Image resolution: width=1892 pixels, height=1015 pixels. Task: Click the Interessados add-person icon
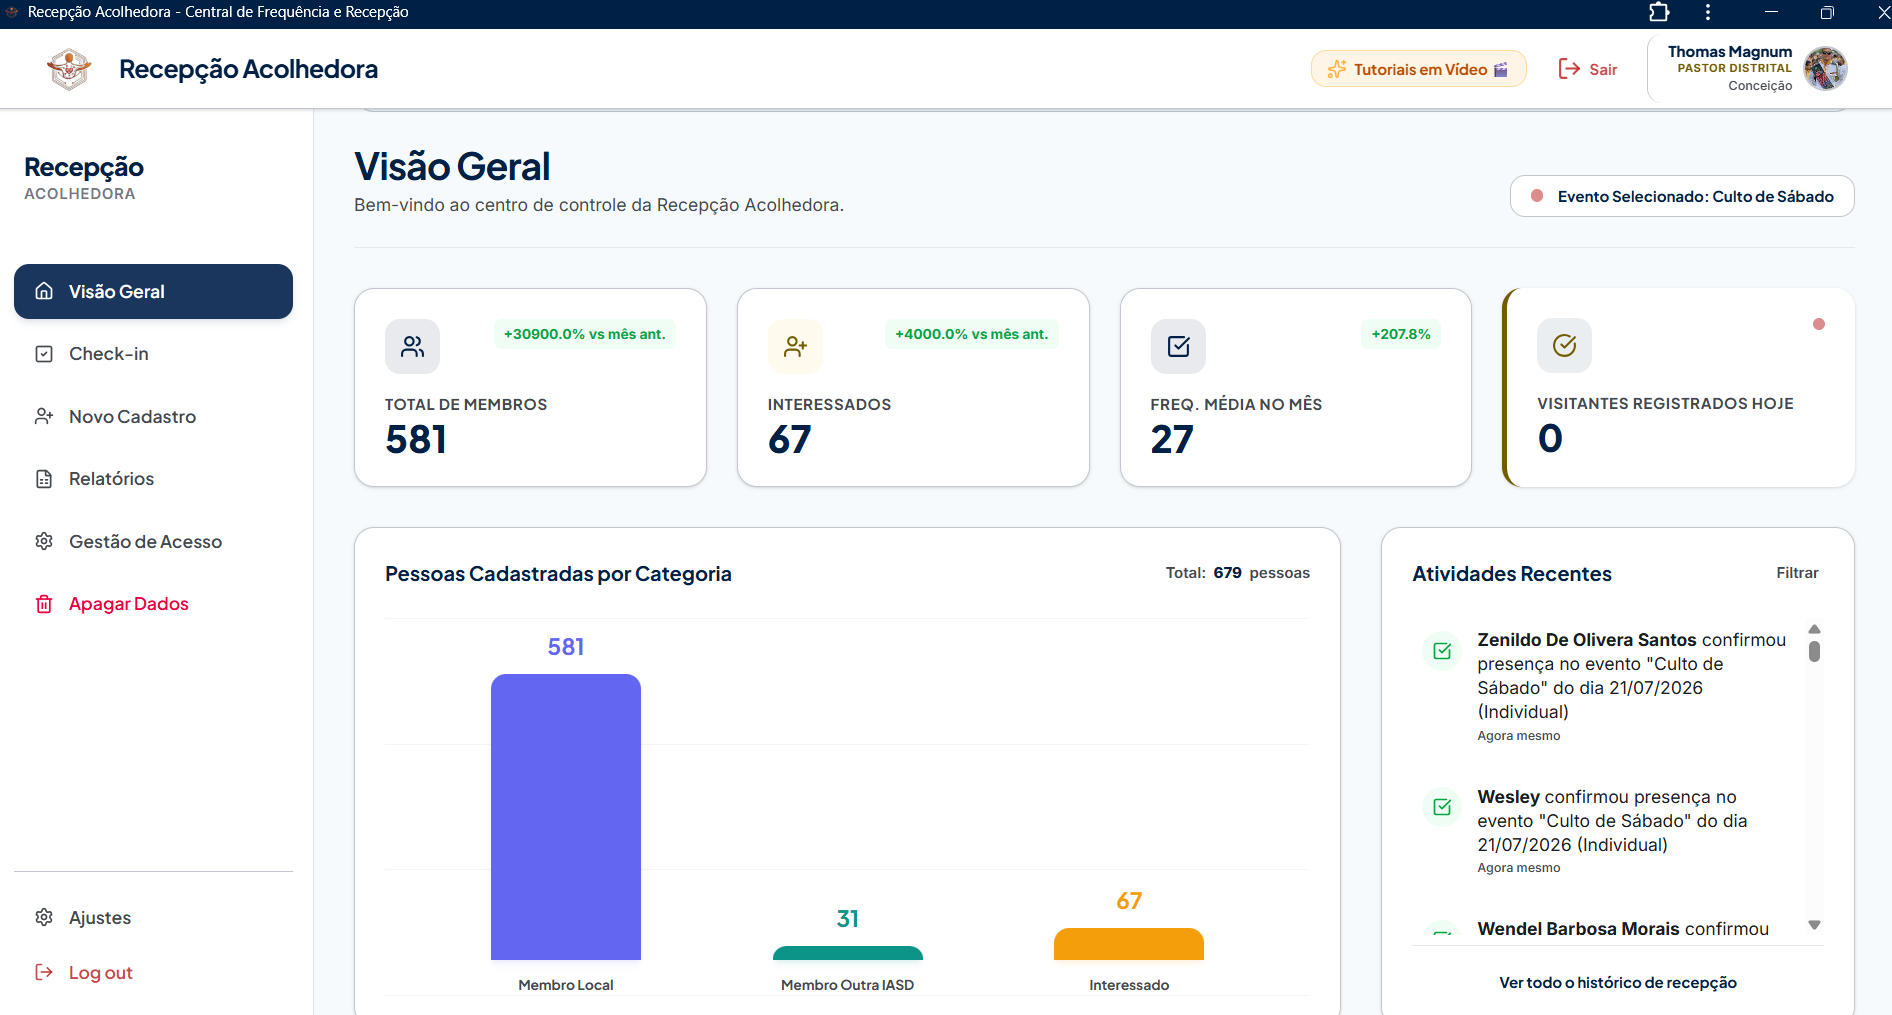tap(795, 346)
